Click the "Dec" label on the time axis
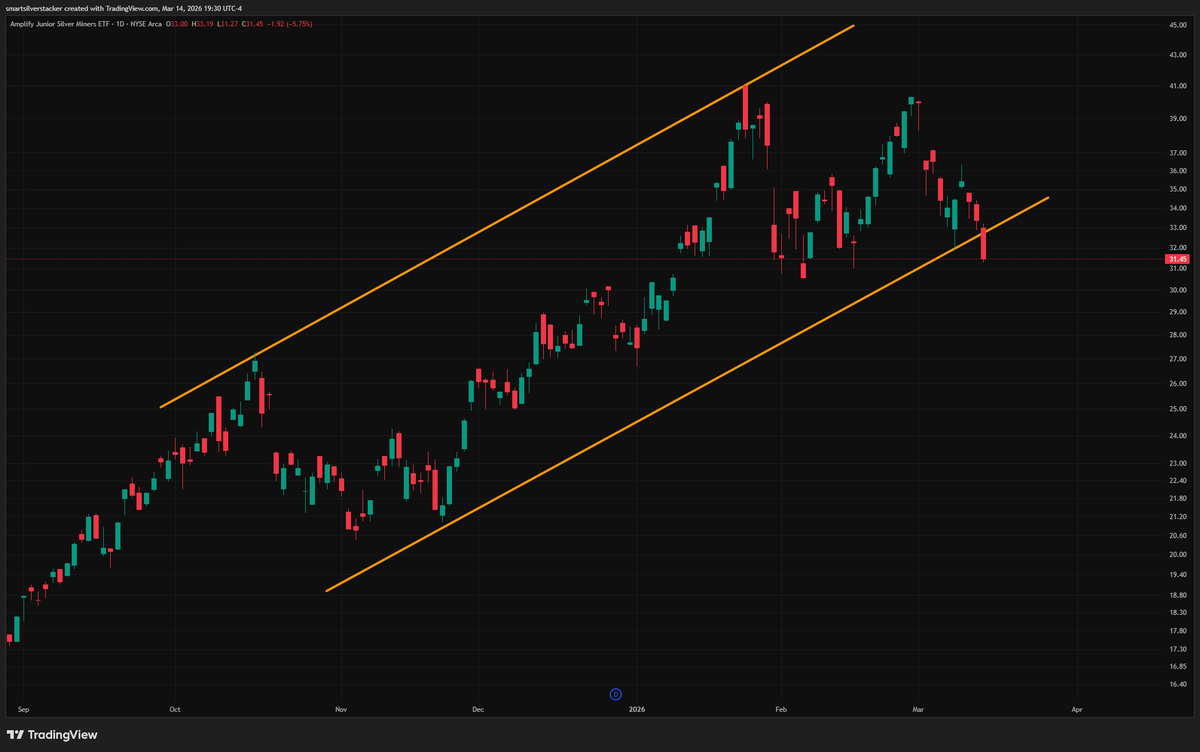Screen dimensions: 1200x752 (x=477, y=709)
